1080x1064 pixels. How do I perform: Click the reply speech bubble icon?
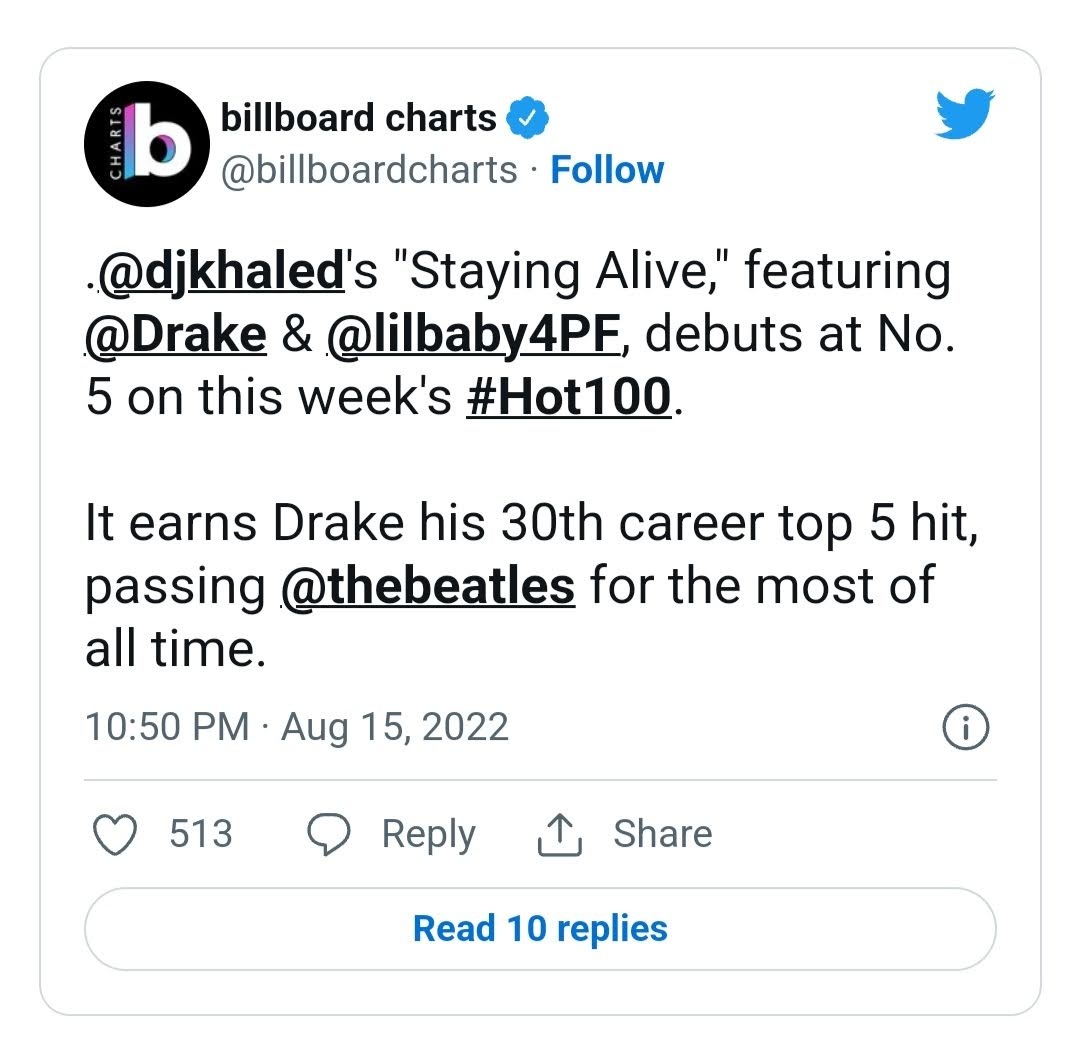pos(327,834)
